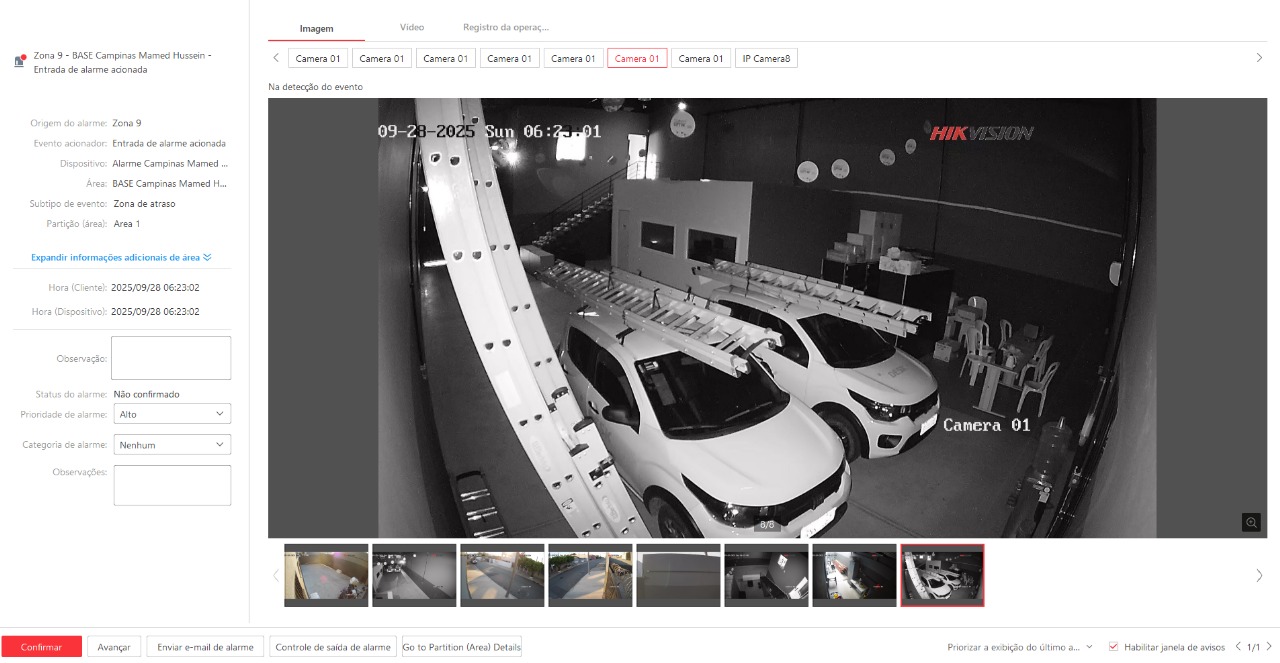Go to next thumbnails with right arrow

[x=1259, y=575]
